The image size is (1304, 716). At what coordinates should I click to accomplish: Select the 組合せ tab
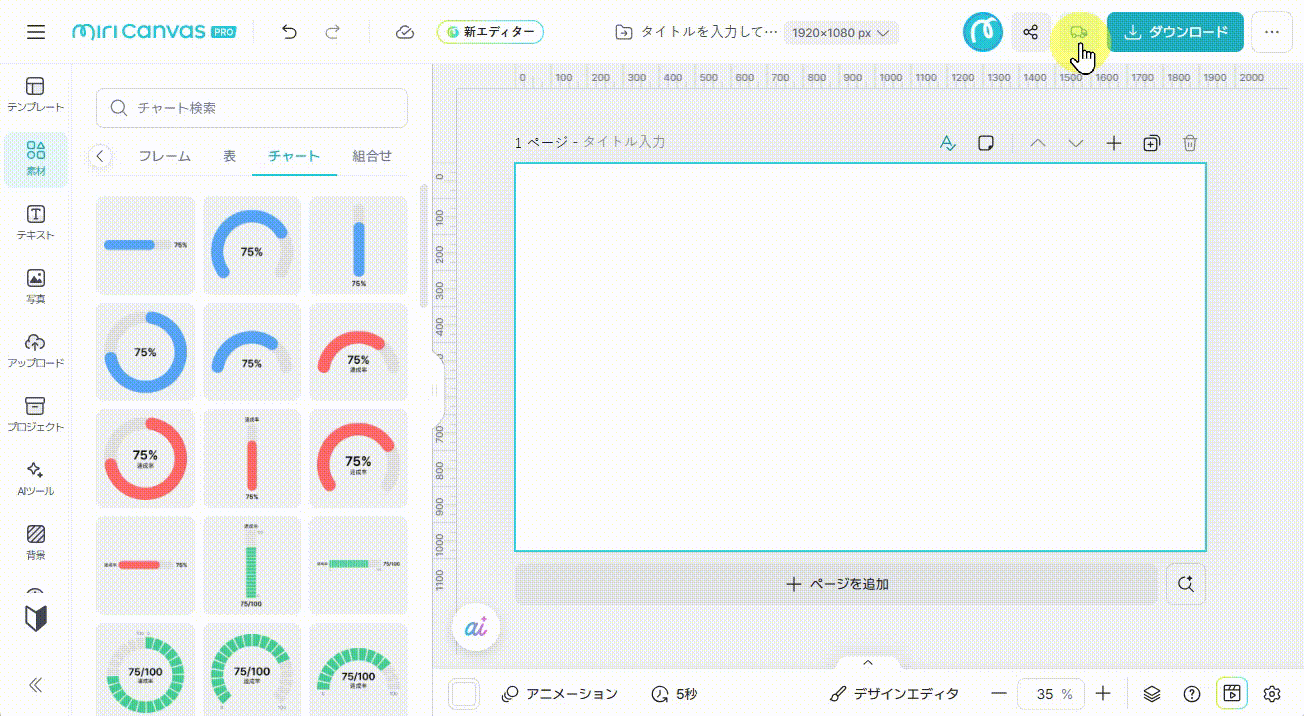(372, 156)
